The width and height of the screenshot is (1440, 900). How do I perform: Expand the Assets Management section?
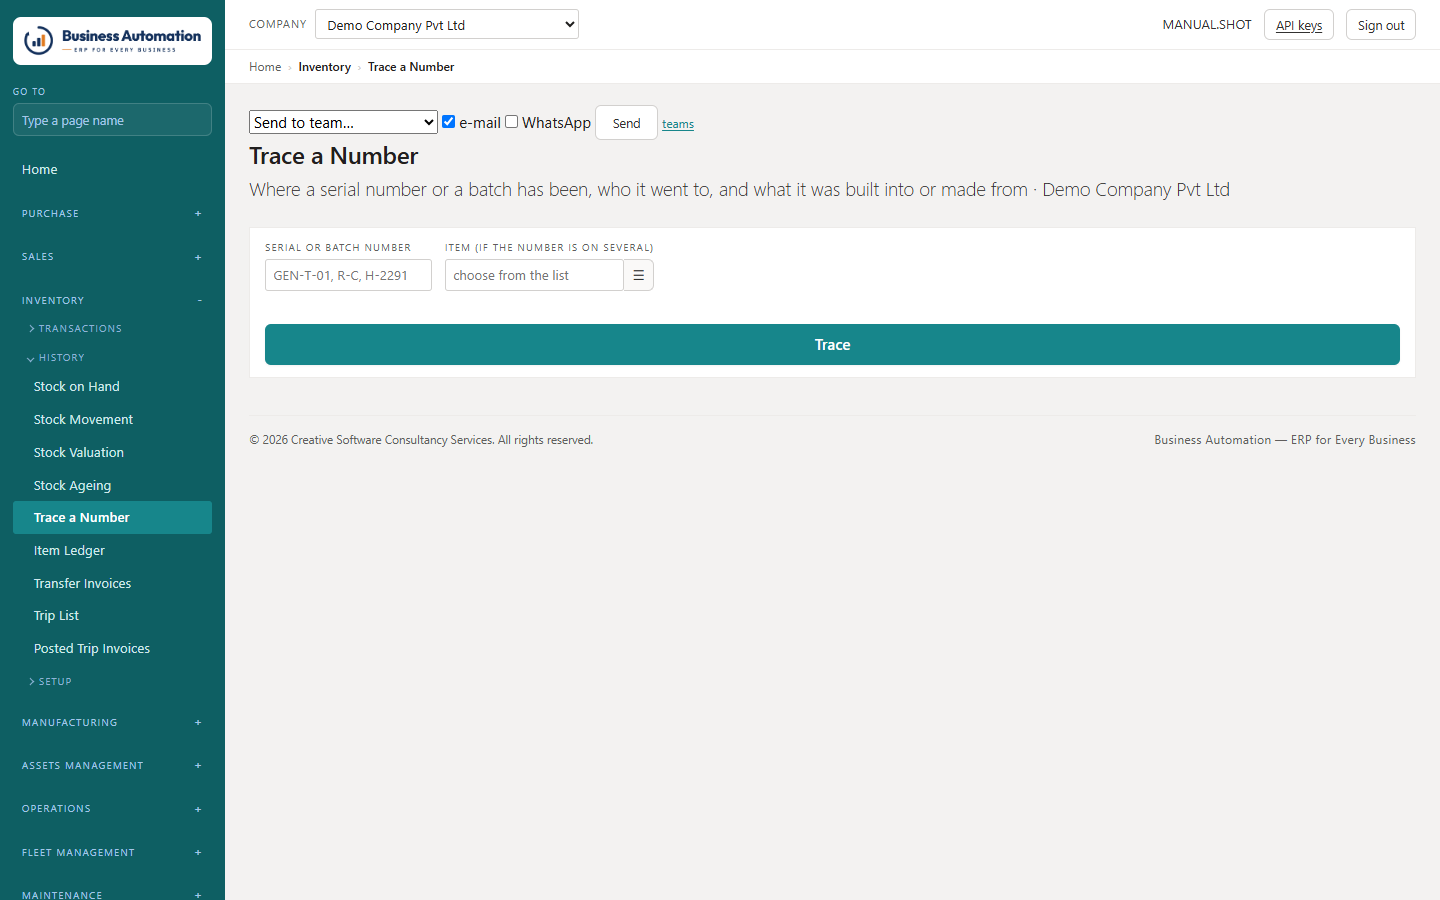tap(112, 765)
